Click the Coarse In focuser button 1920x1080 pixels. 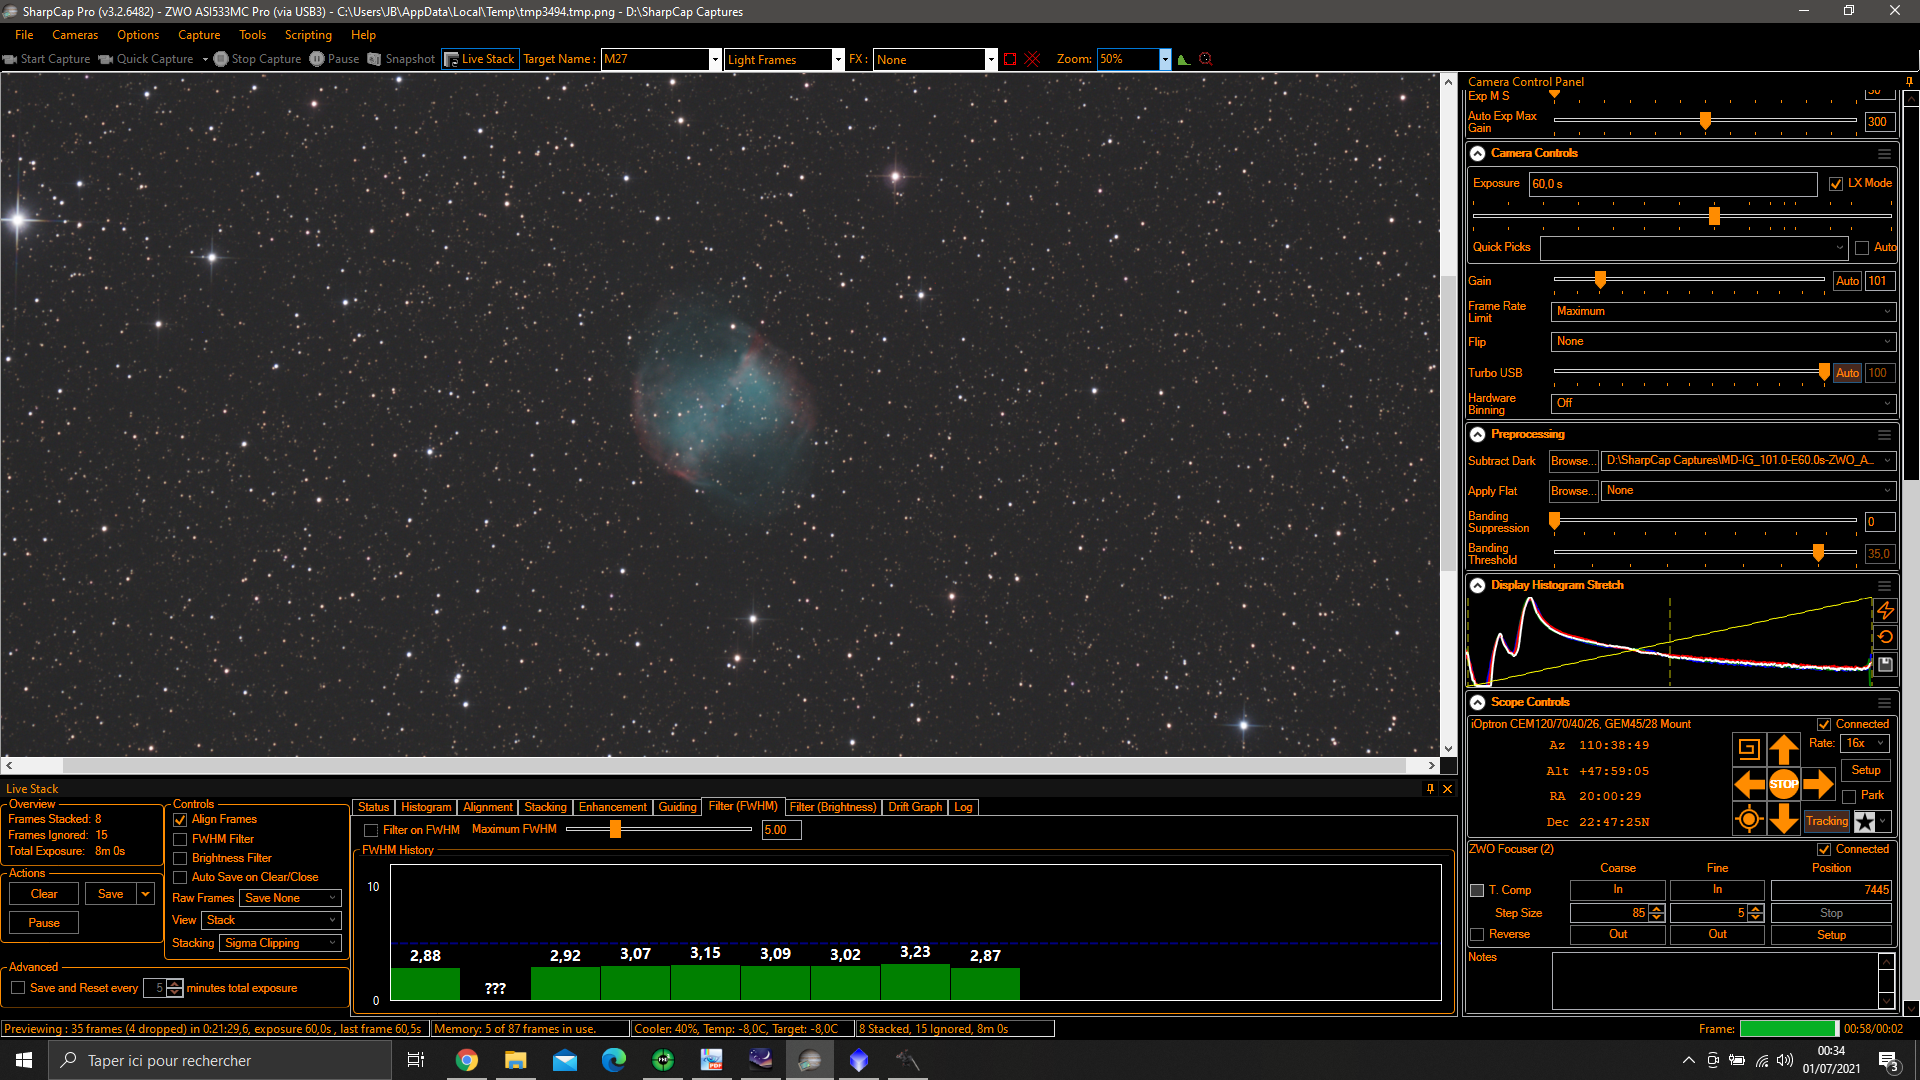(x=1618, y=890)
